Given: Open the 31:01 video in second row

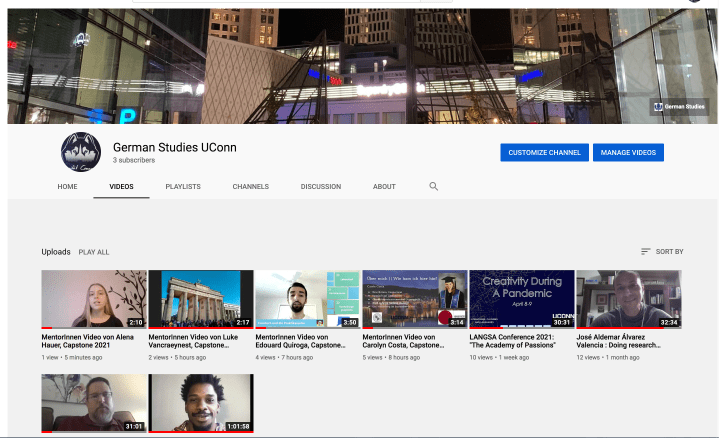Looking at the screenshot, I should (93, 403).
